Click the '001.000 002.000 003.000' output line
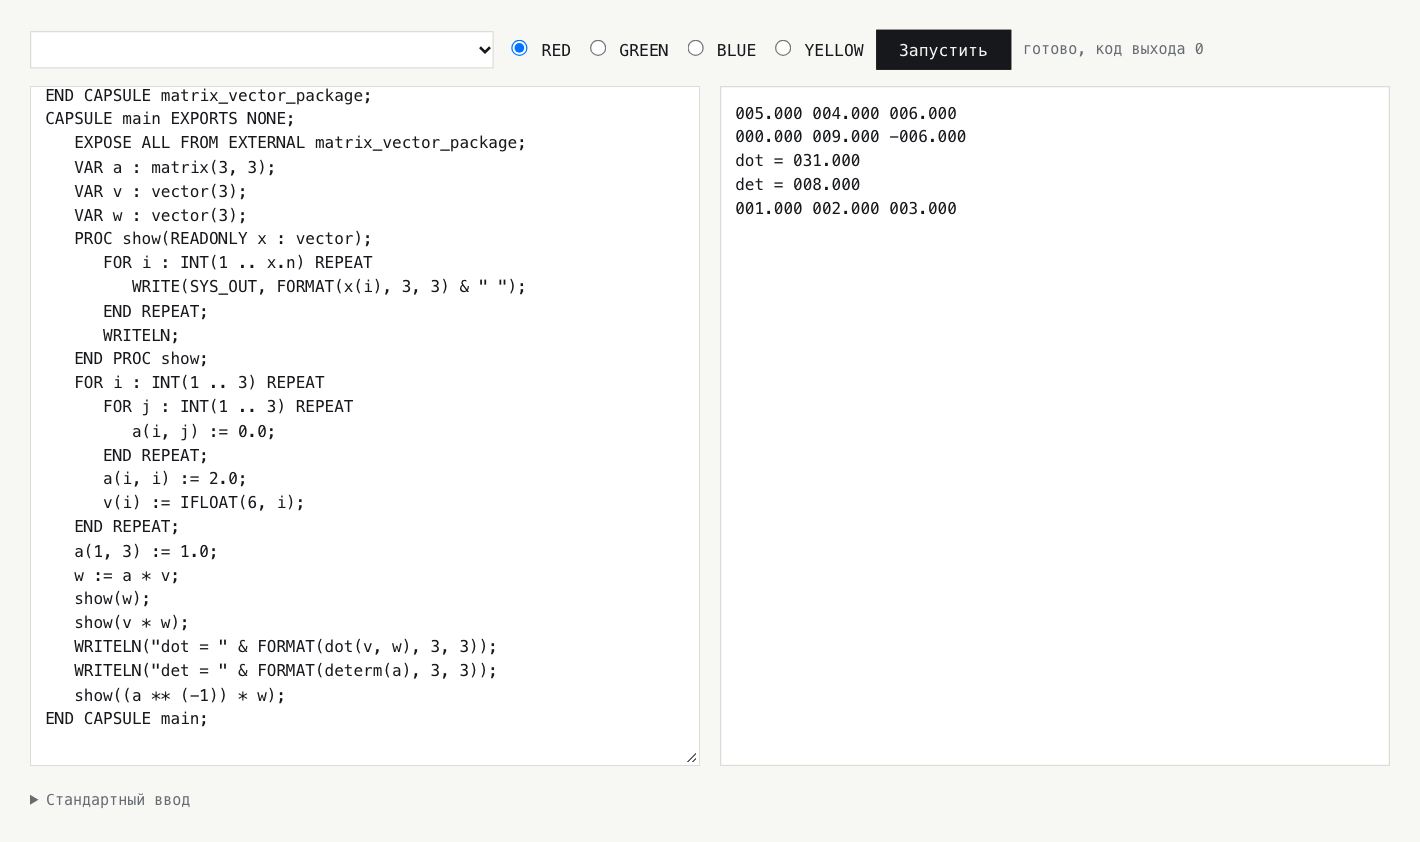Image resolution: width=1420 pixels, height=842 pixels. coord(846,209)
